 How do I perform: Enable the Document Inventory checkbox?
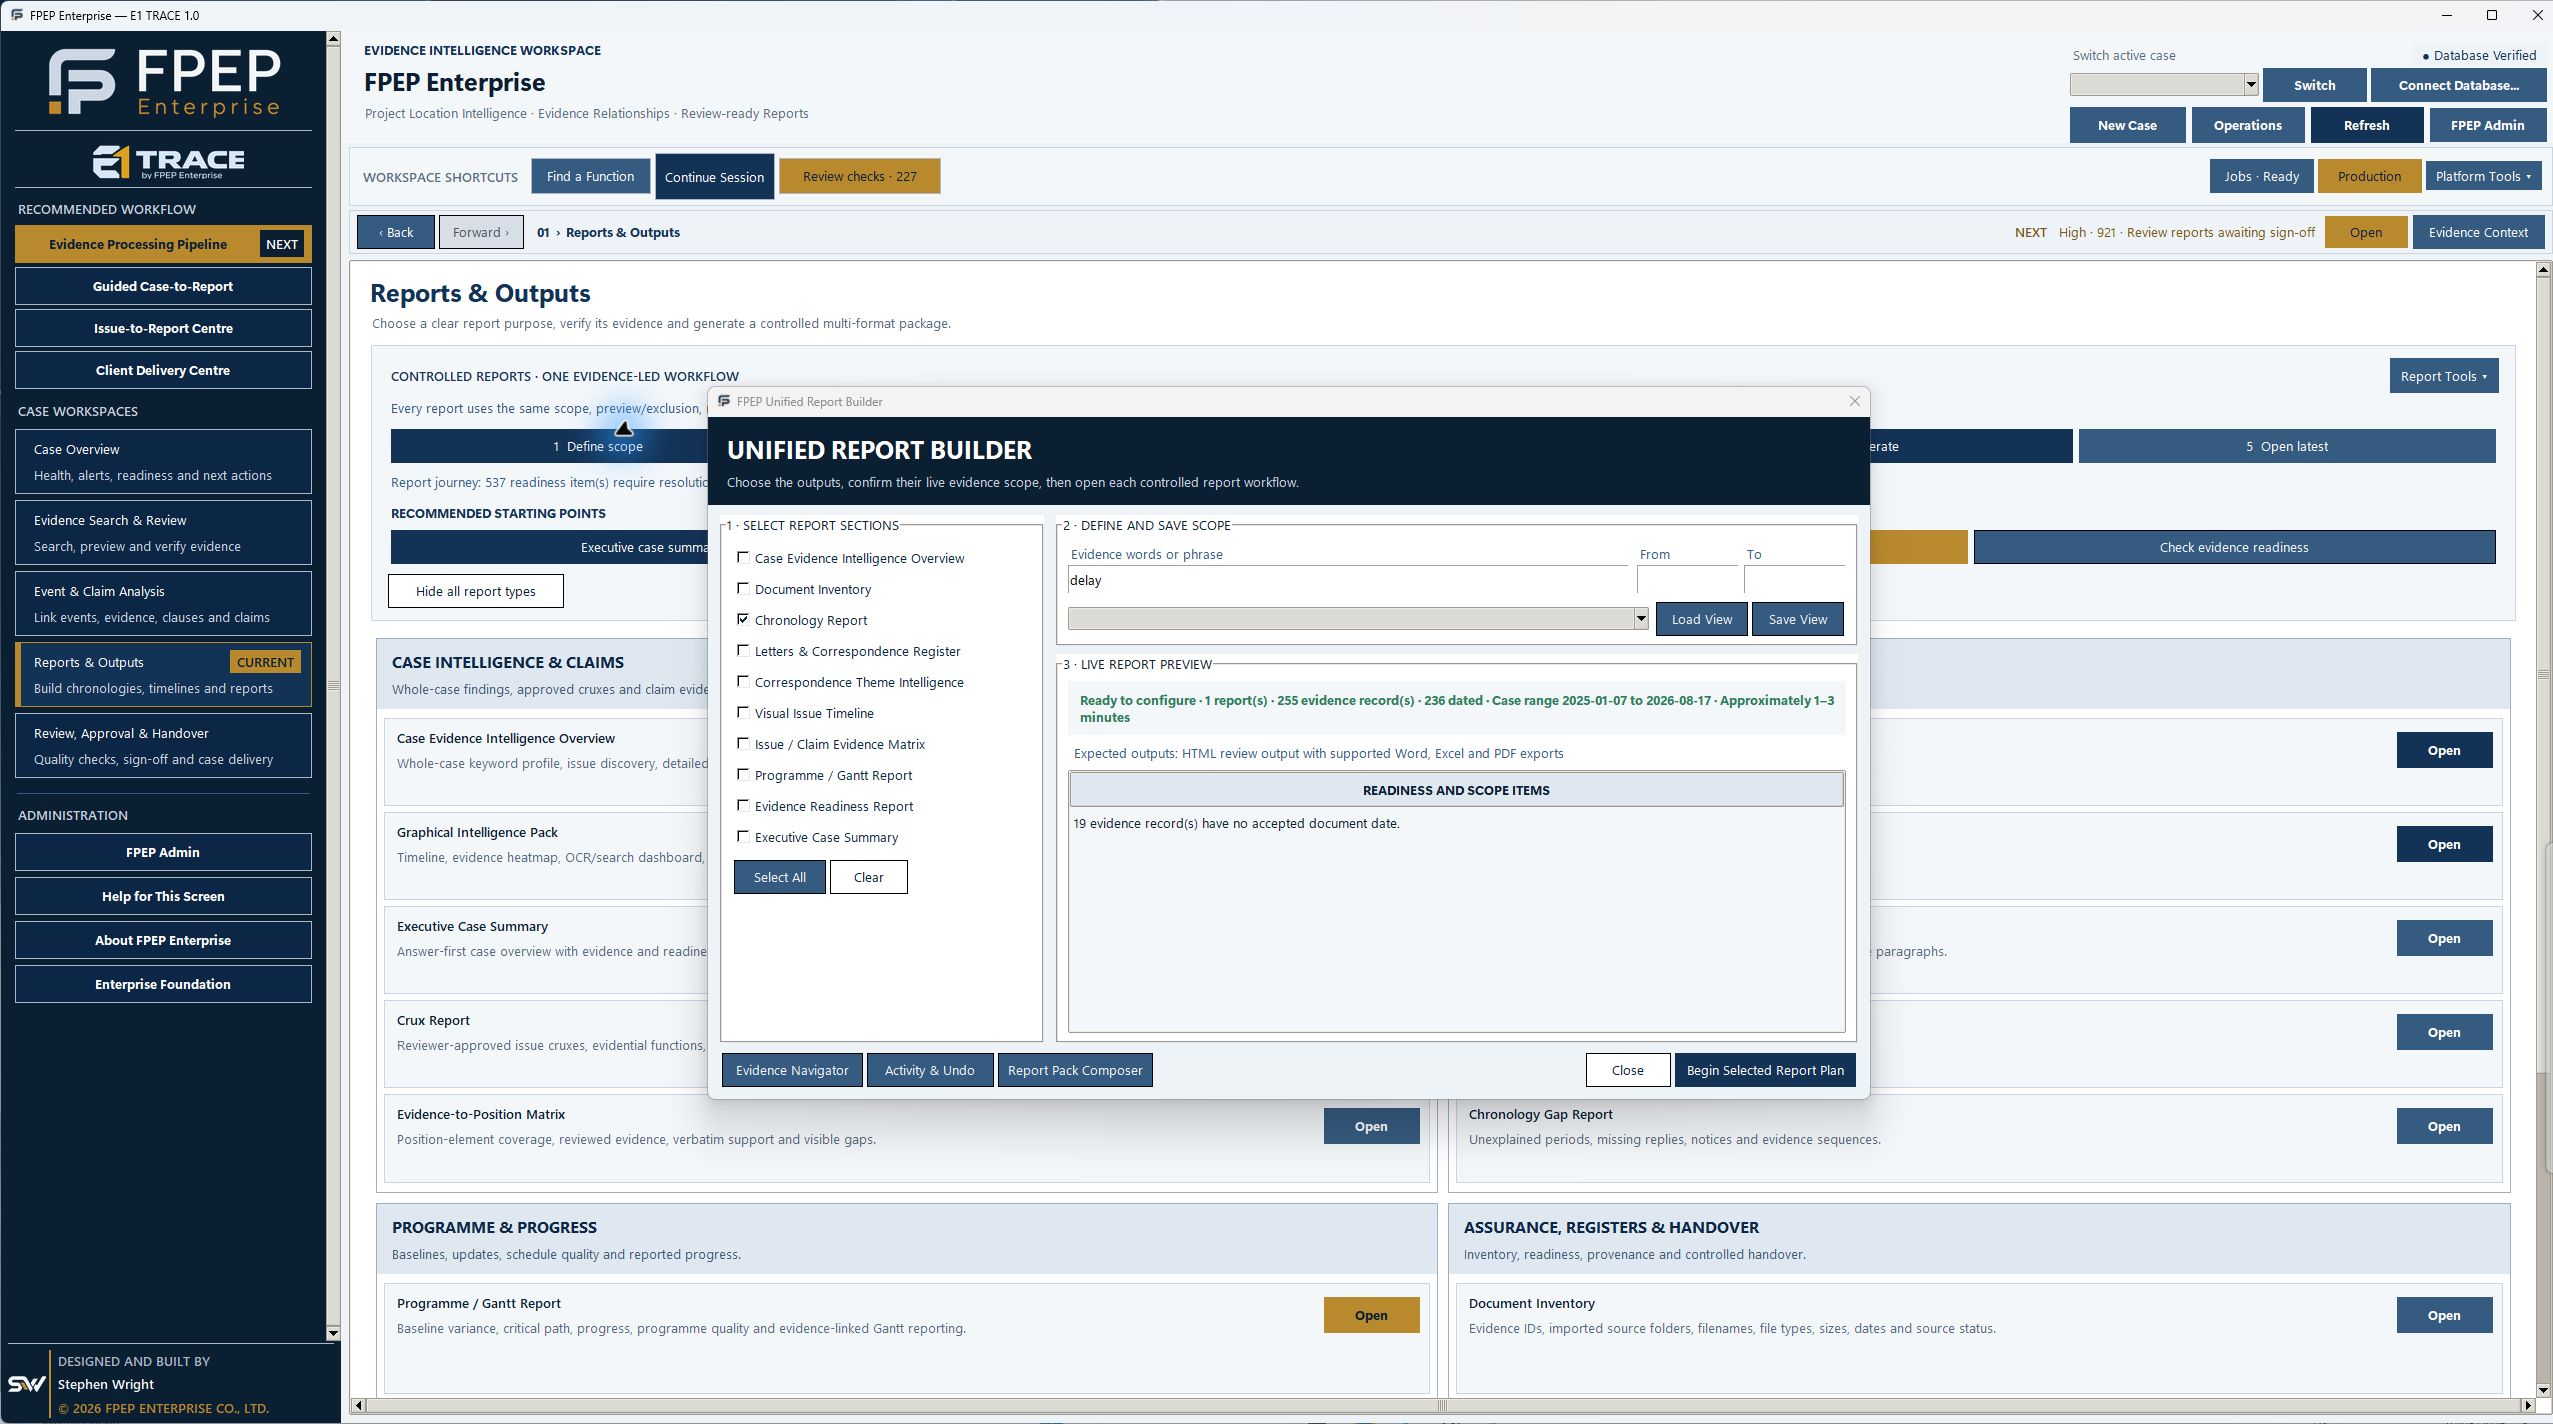(x=743, y=589)
